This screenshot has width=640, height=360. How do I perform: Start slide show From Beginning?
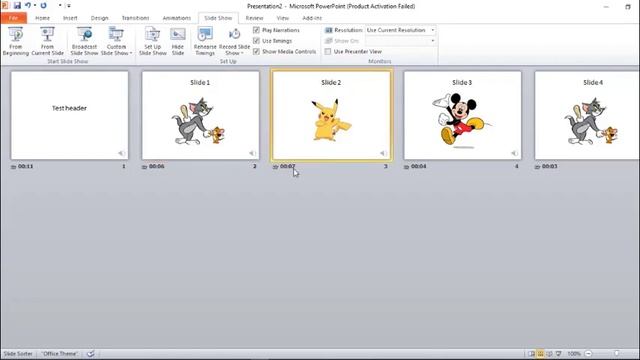pyautogui.click(x=16, y=41)
